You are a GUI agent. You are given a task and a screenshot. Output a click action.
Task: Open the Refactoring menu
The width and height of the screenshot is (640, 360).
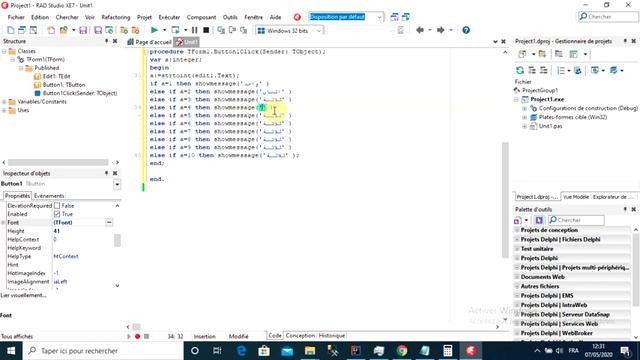pos(116,17)
